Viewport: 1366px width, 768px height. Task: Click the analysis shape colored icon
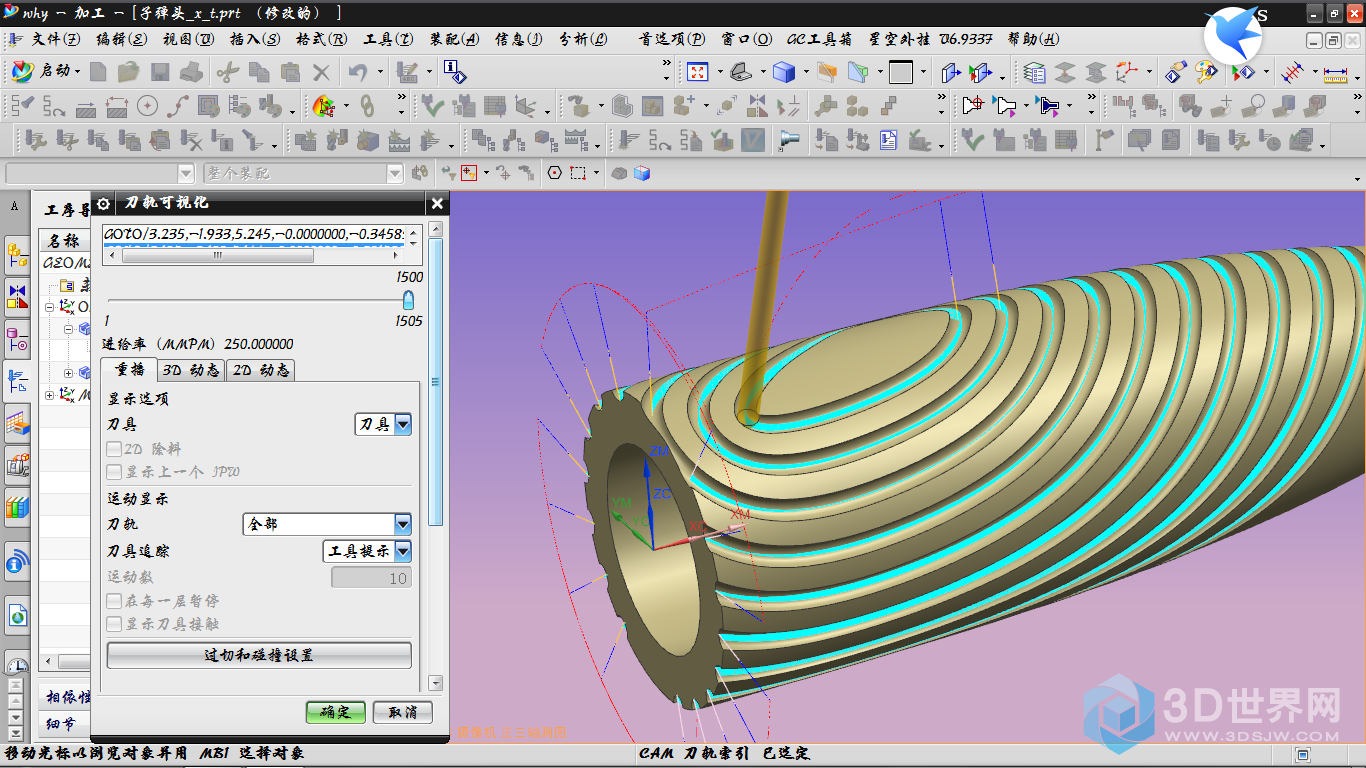pyautogui.click(x=323, y=105)
